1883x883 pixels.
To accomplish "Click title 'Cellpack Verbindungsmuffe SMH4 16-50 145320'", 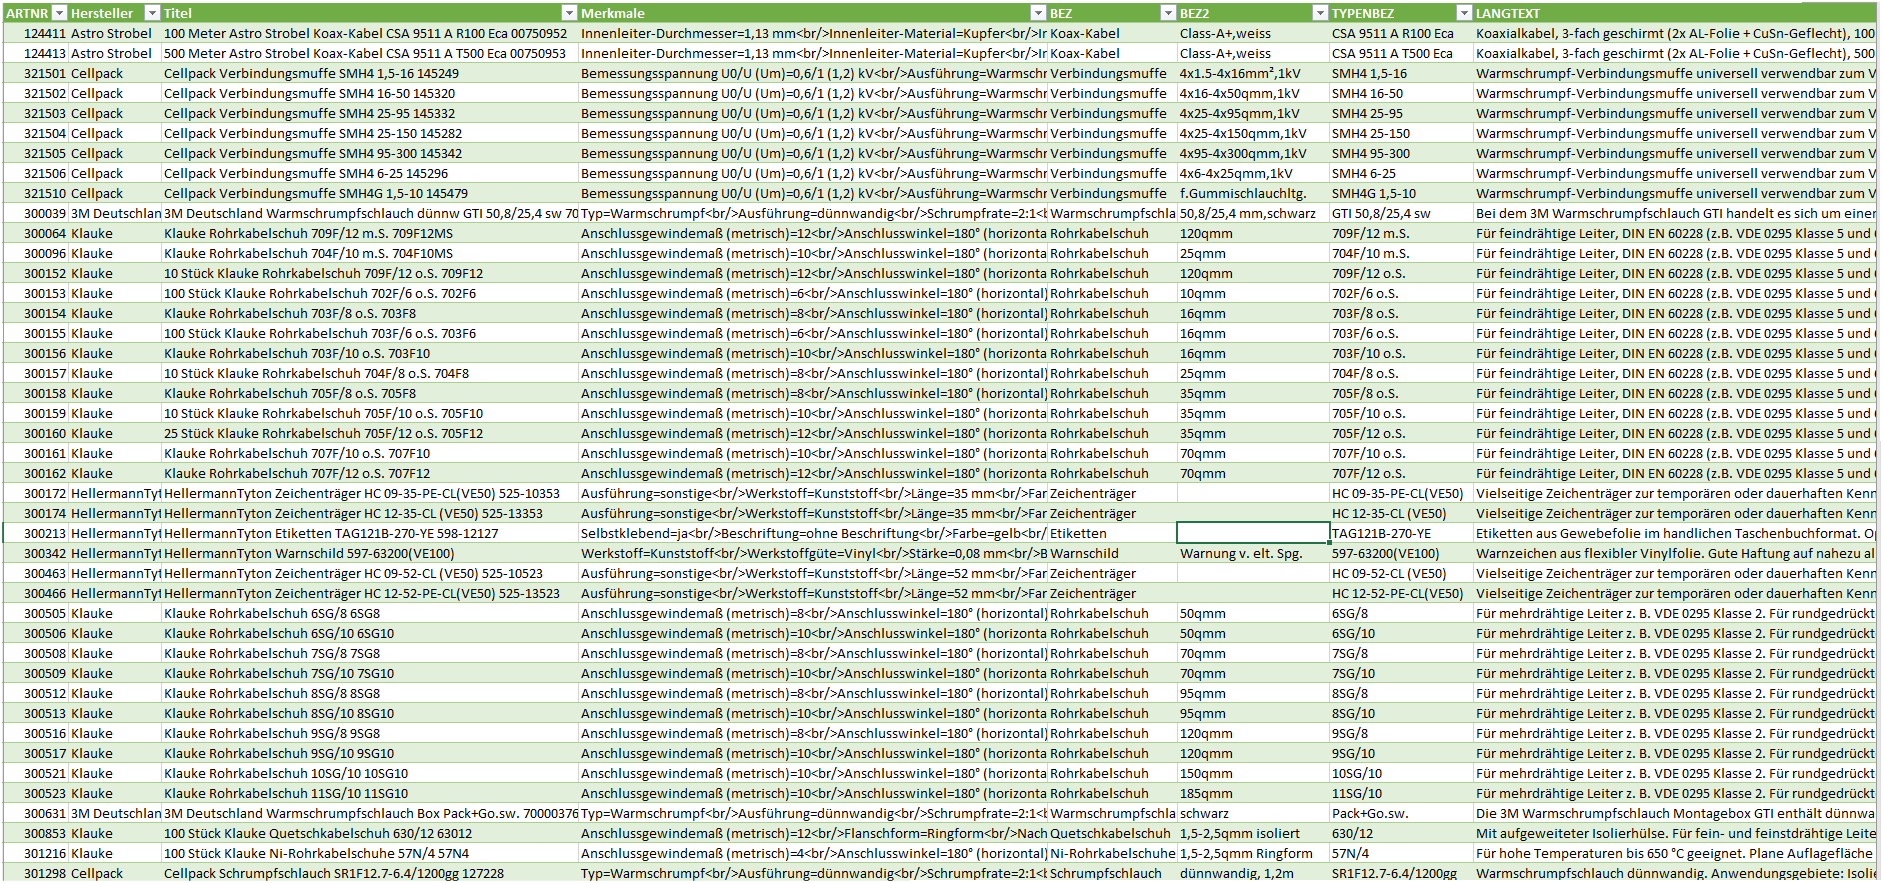I will [x=370, y=93].
